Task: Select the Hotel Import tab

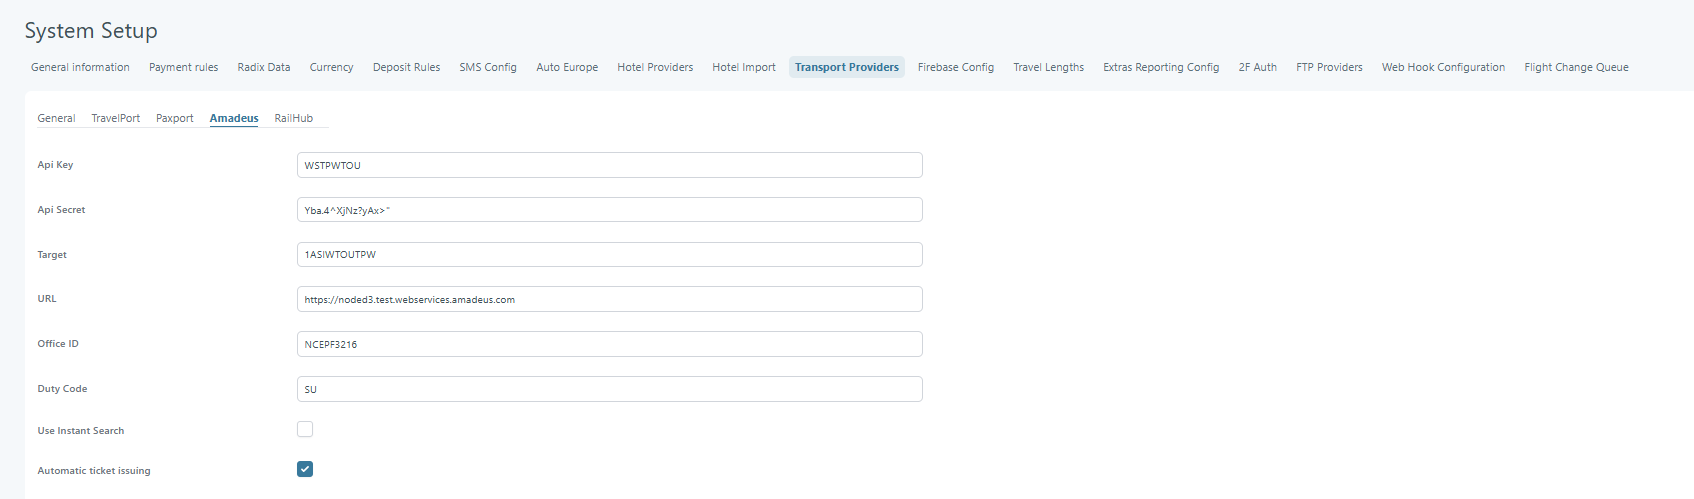Action: 744,67
